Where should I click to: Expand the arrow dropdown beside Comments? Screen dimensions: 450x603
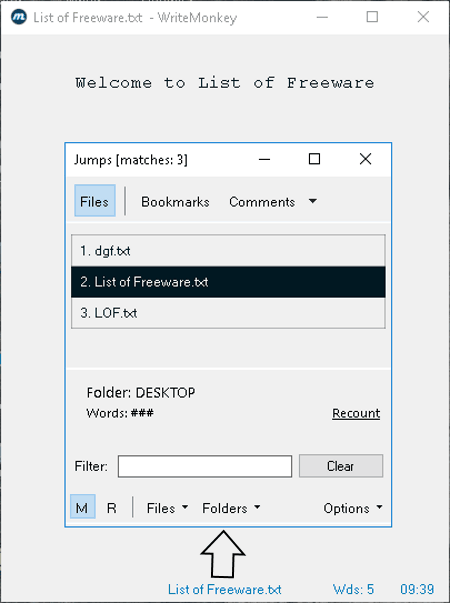pos(313,201)
